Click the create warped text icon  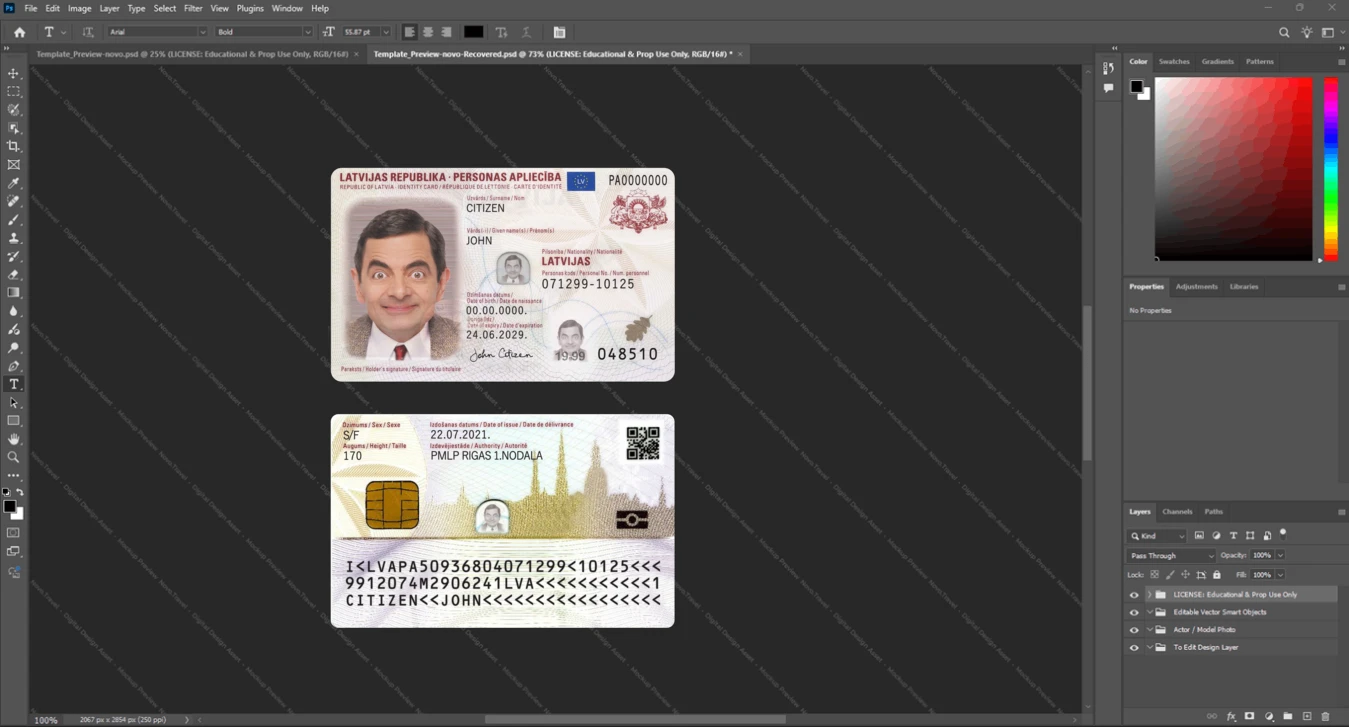(x=501, y=32)
